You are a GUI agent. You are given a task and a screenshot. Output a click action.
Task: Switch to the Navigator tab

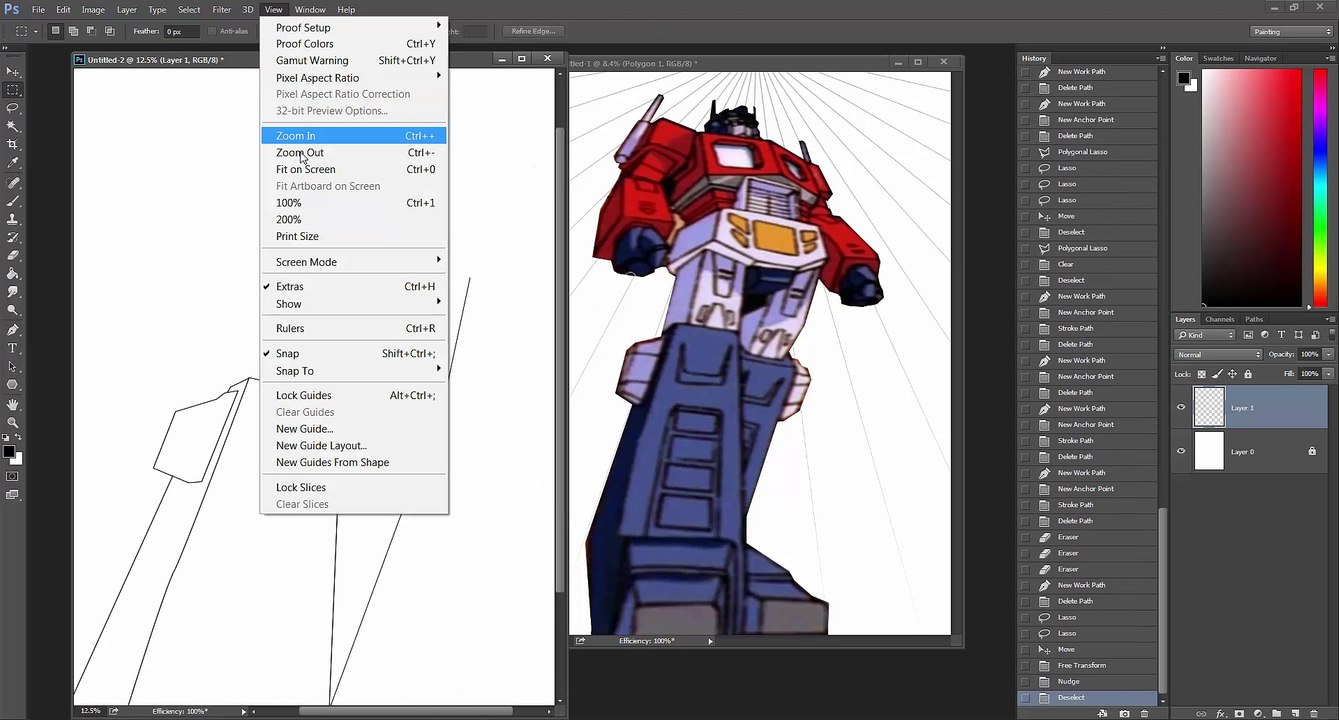click(1260, 58)
